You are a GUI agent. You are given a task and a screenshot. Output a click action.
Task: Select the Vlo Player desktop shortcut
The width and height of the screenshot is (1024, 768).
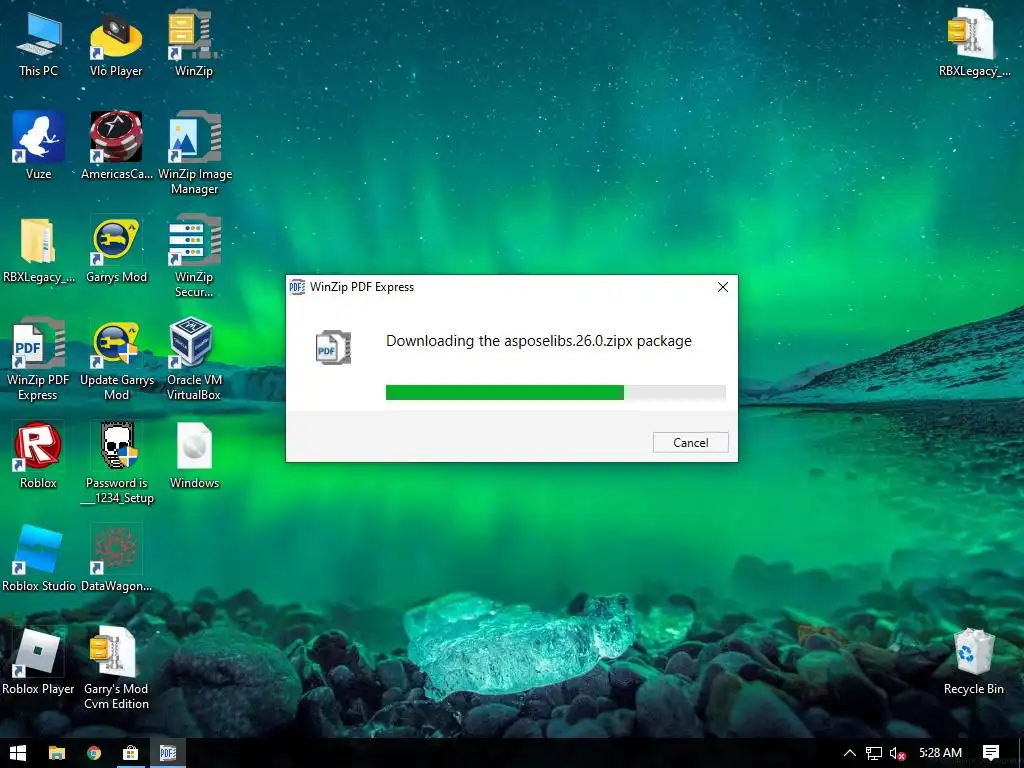[116, 44]
